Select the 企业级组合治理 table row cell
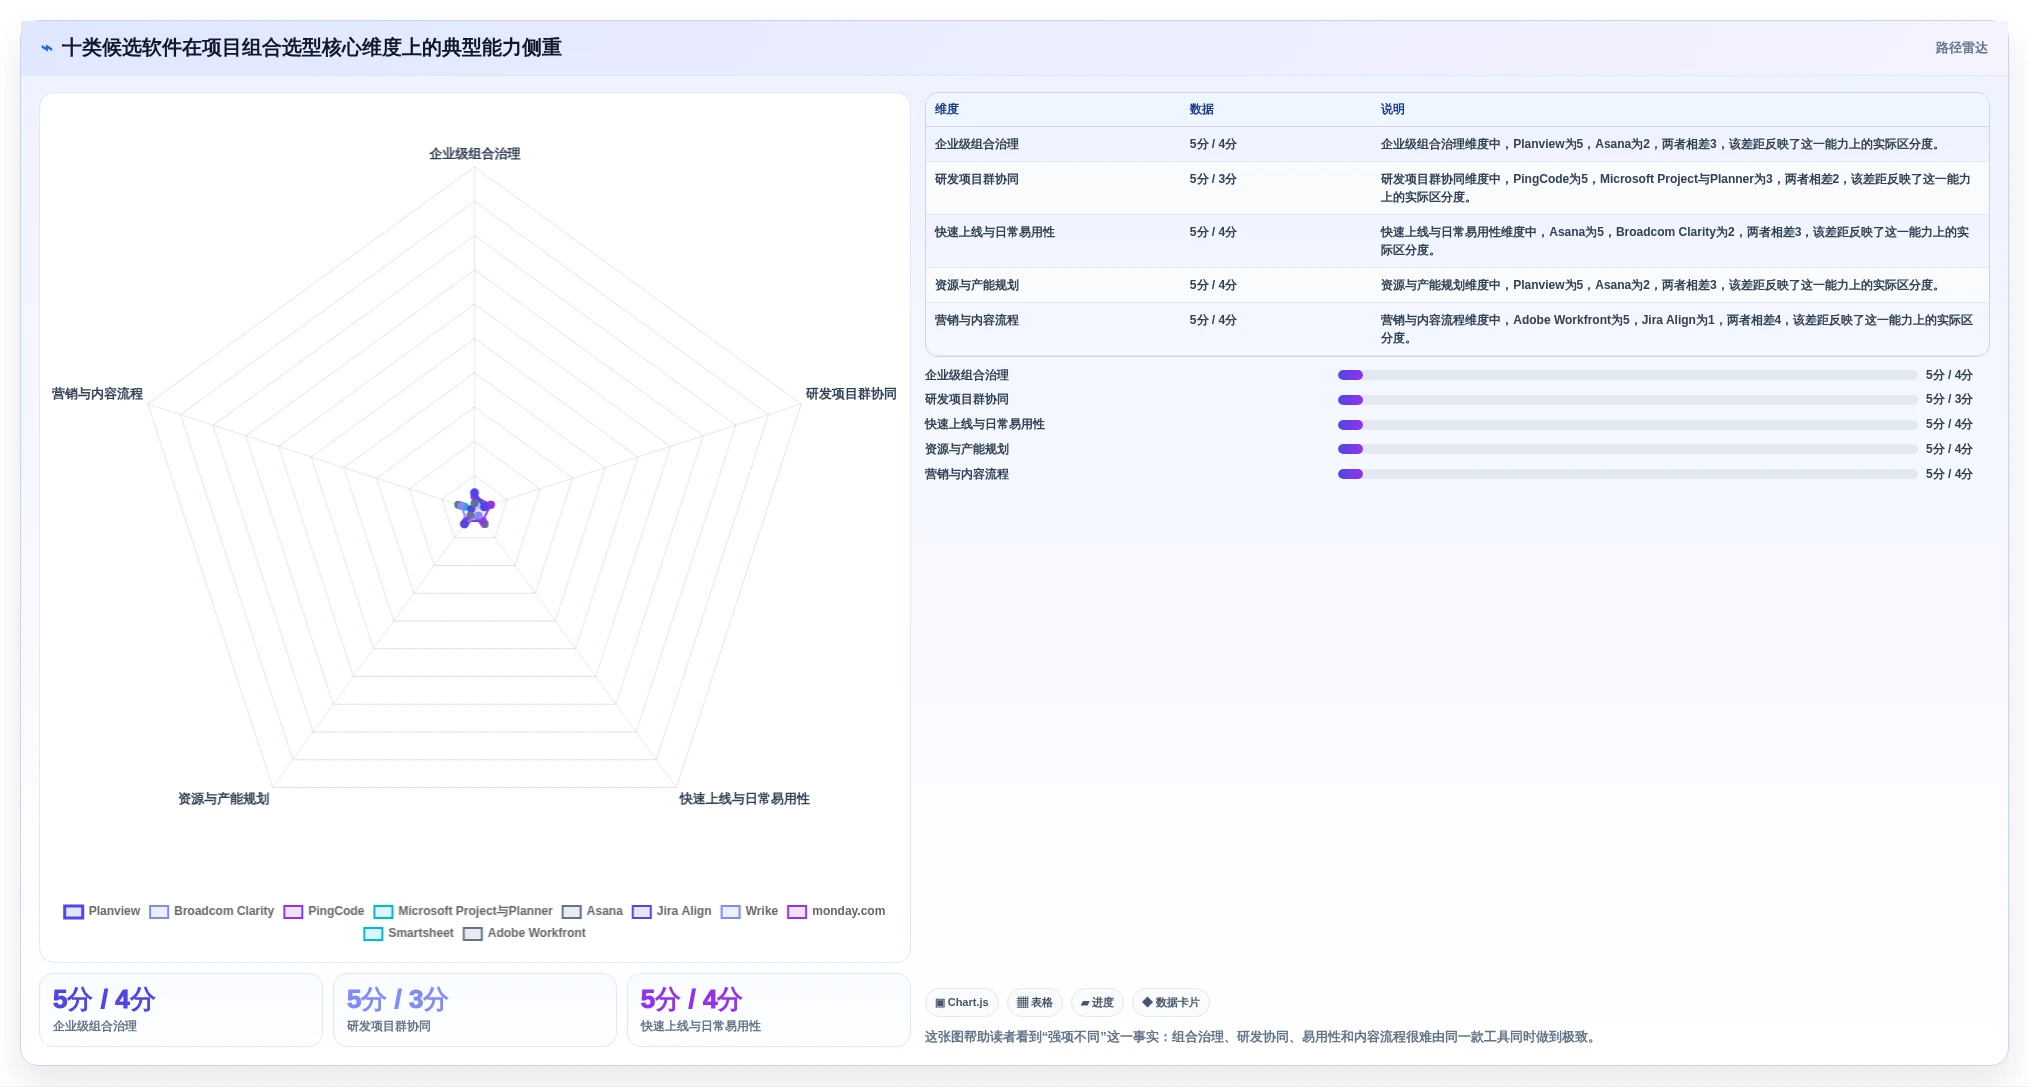The height and width of the screenshot is (1087, 2029). tap(977, 144)
